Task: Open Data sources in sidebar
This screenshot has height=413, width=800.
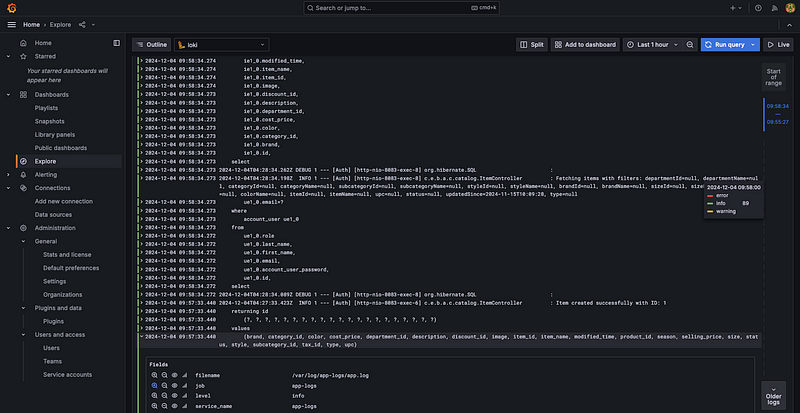Action: (x=53, y=214)
